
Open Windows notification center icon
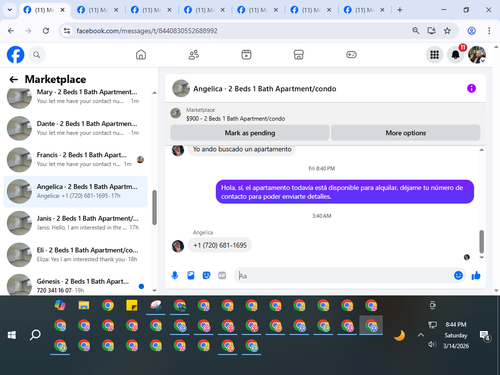484,335
